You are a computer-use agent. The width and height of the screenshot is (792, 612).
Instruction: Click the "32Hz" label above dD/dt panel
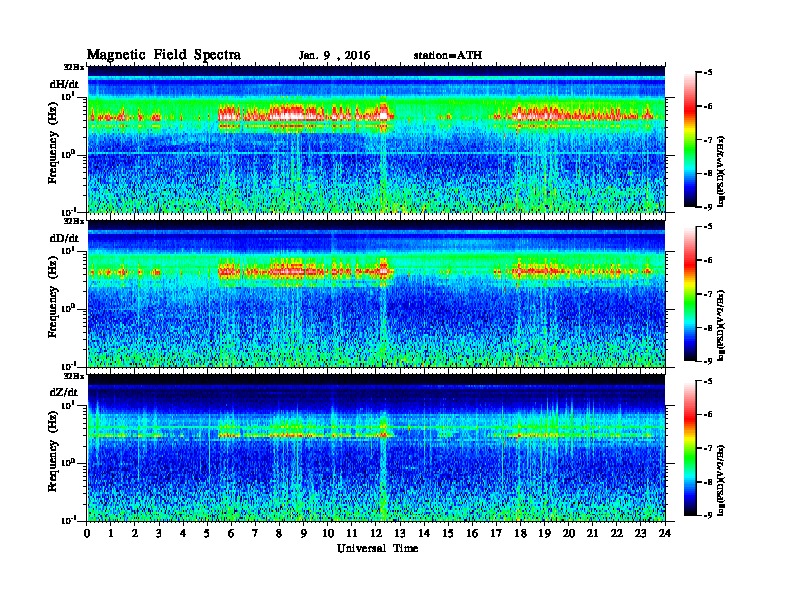(73, 221)
